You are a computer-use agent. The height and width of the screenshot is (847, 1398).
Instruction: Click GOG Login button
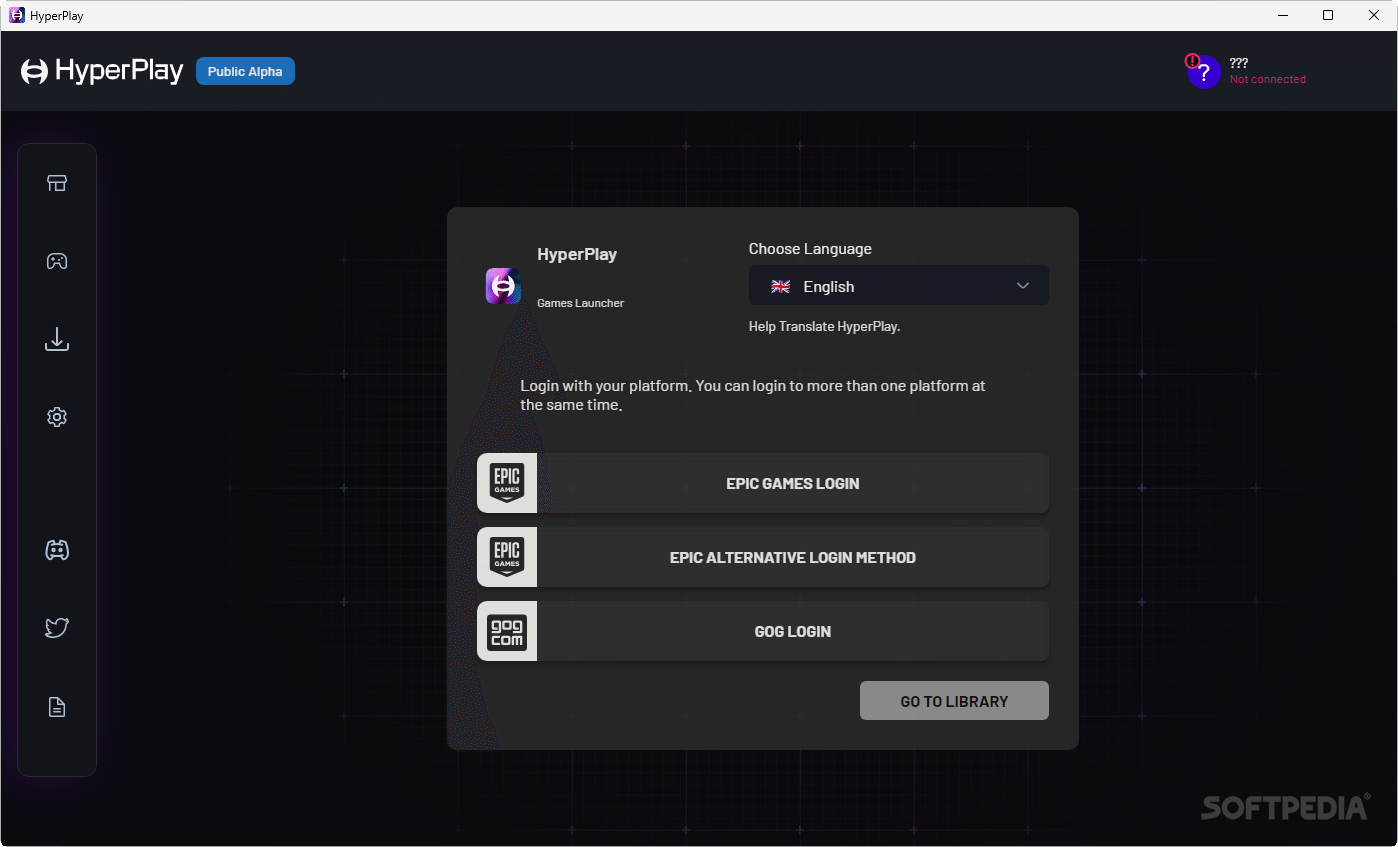pyautogui.click(x=763, y=631)
